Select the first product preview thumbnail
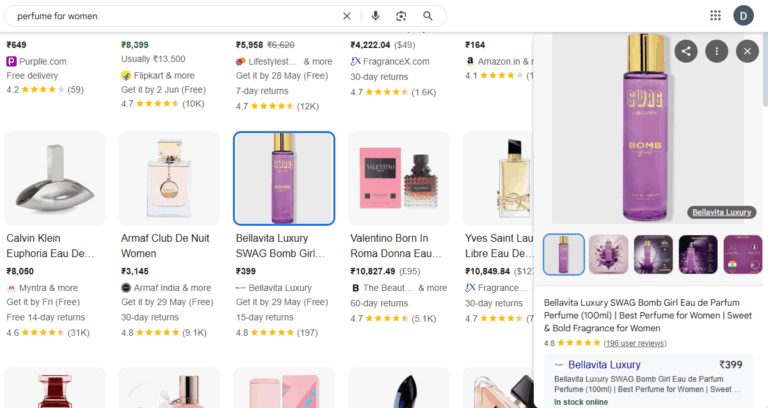Screen dimensions: 768x408 tap(563, 254)
